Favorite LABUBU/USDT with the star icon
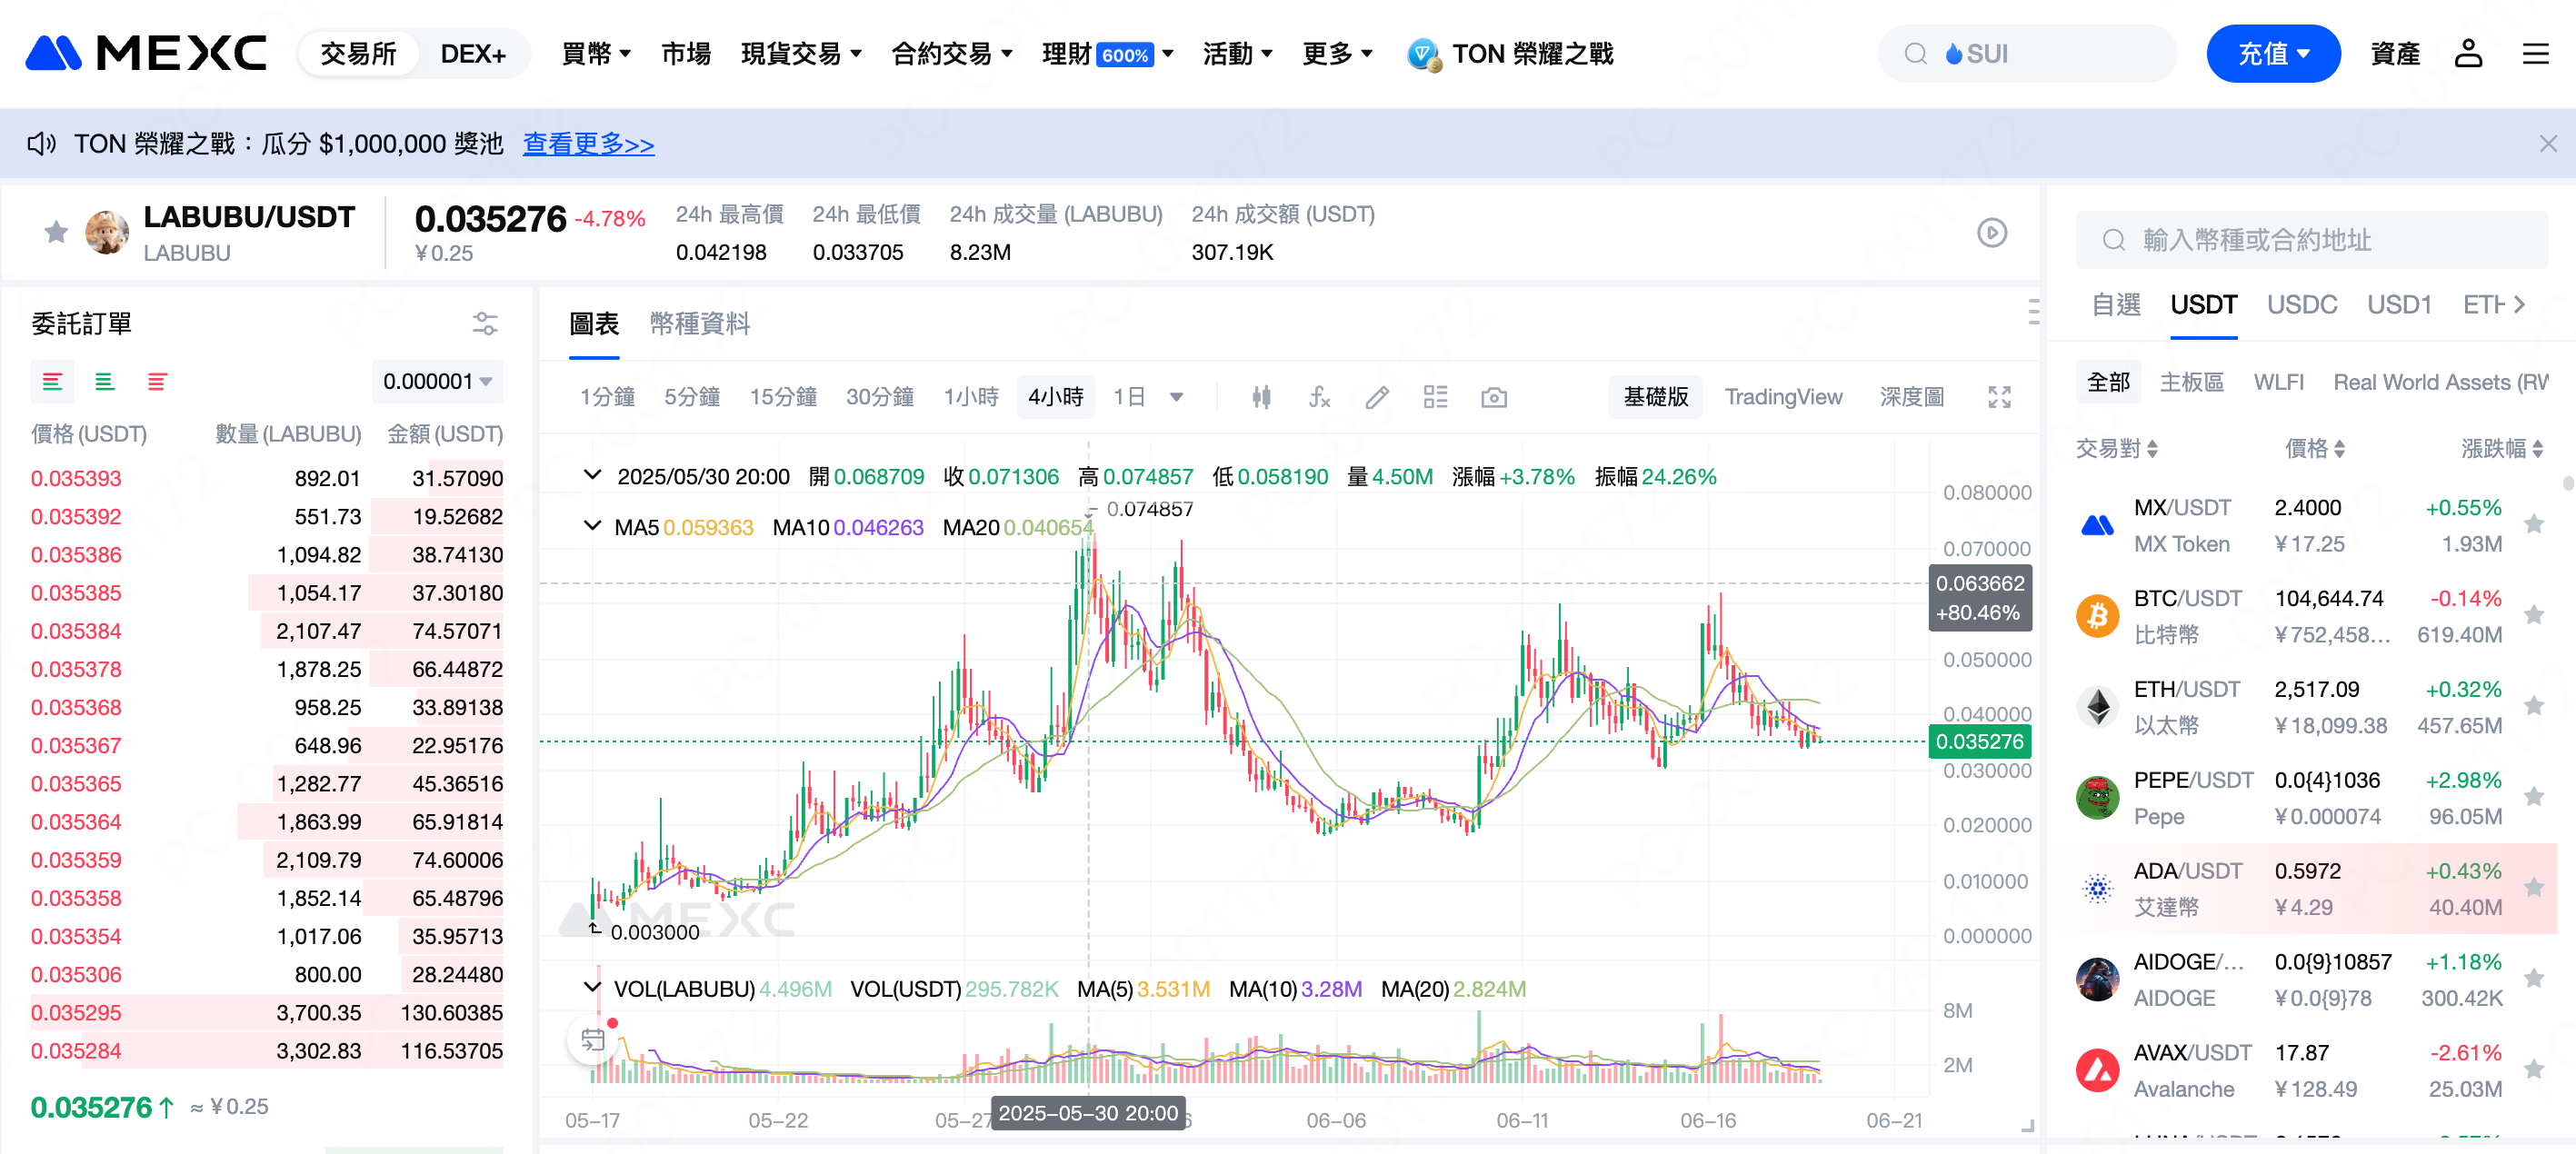 [56, 232]
